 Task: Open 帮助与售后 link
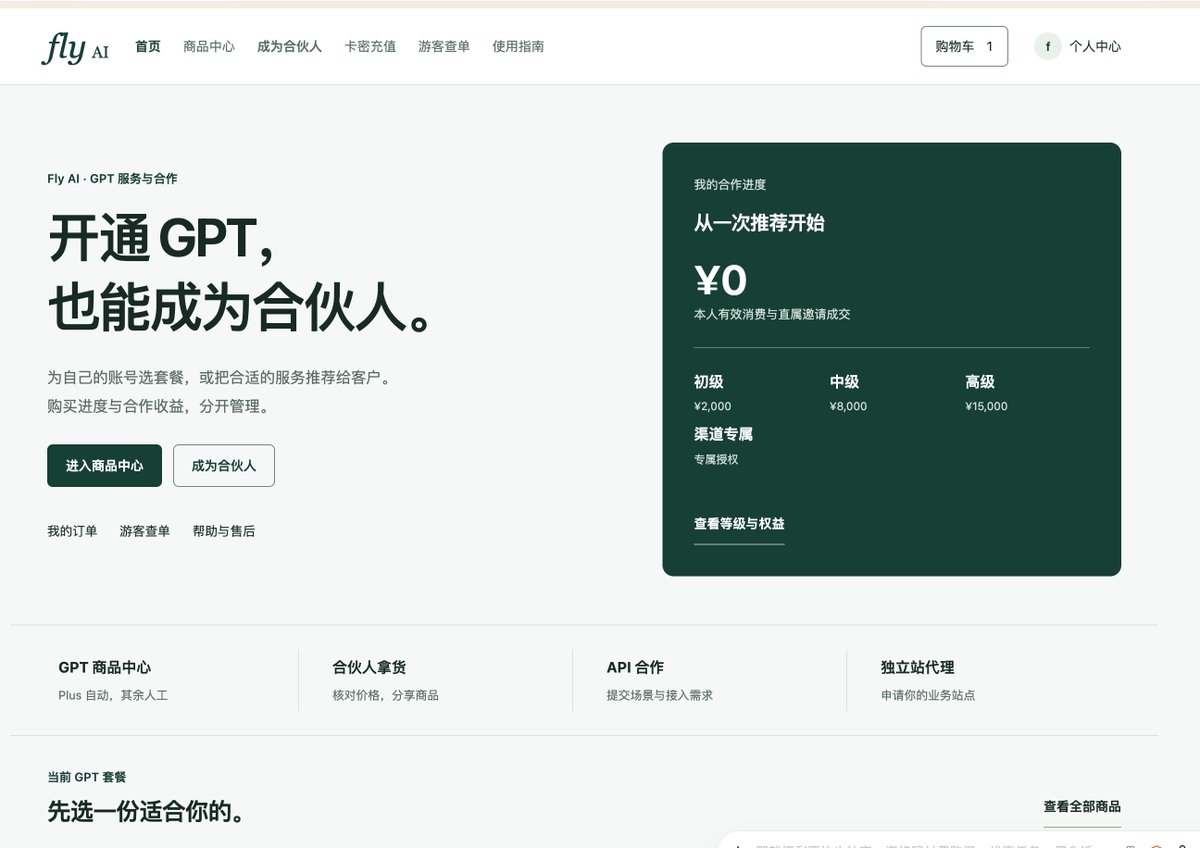pos(224,531)
